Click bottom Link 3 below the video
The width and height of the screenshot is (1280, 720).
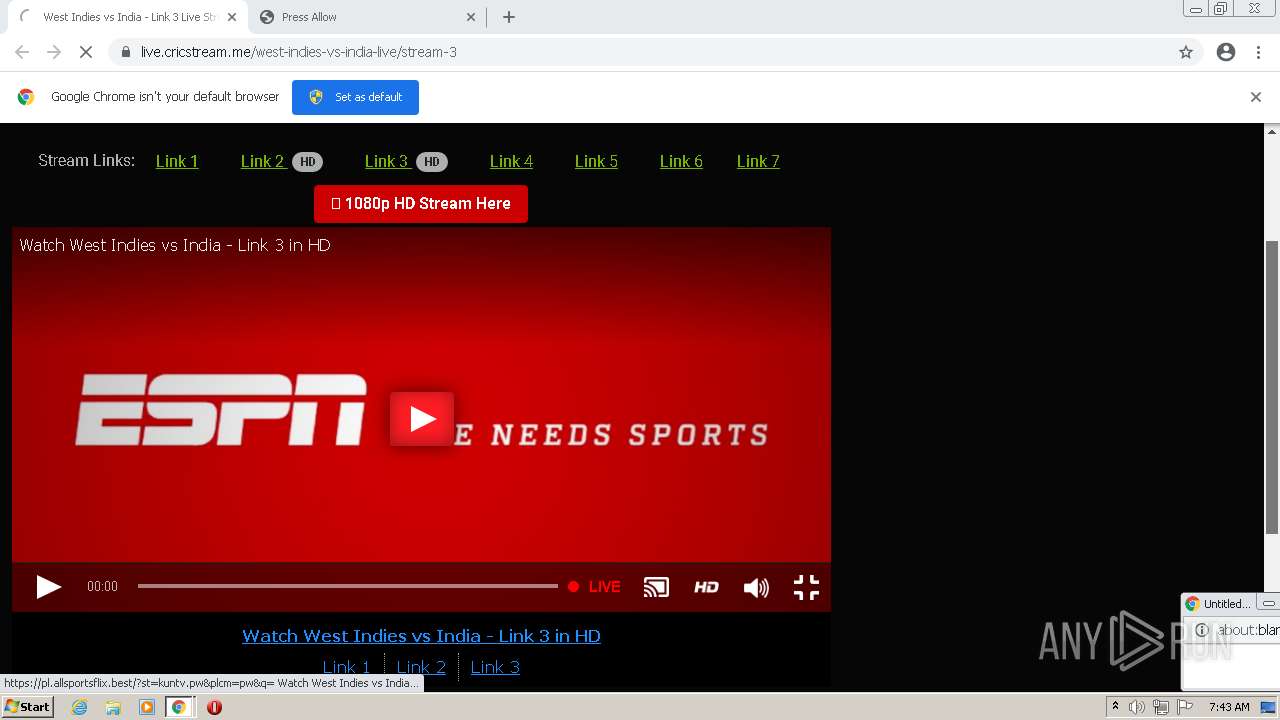tap(495, 667)
